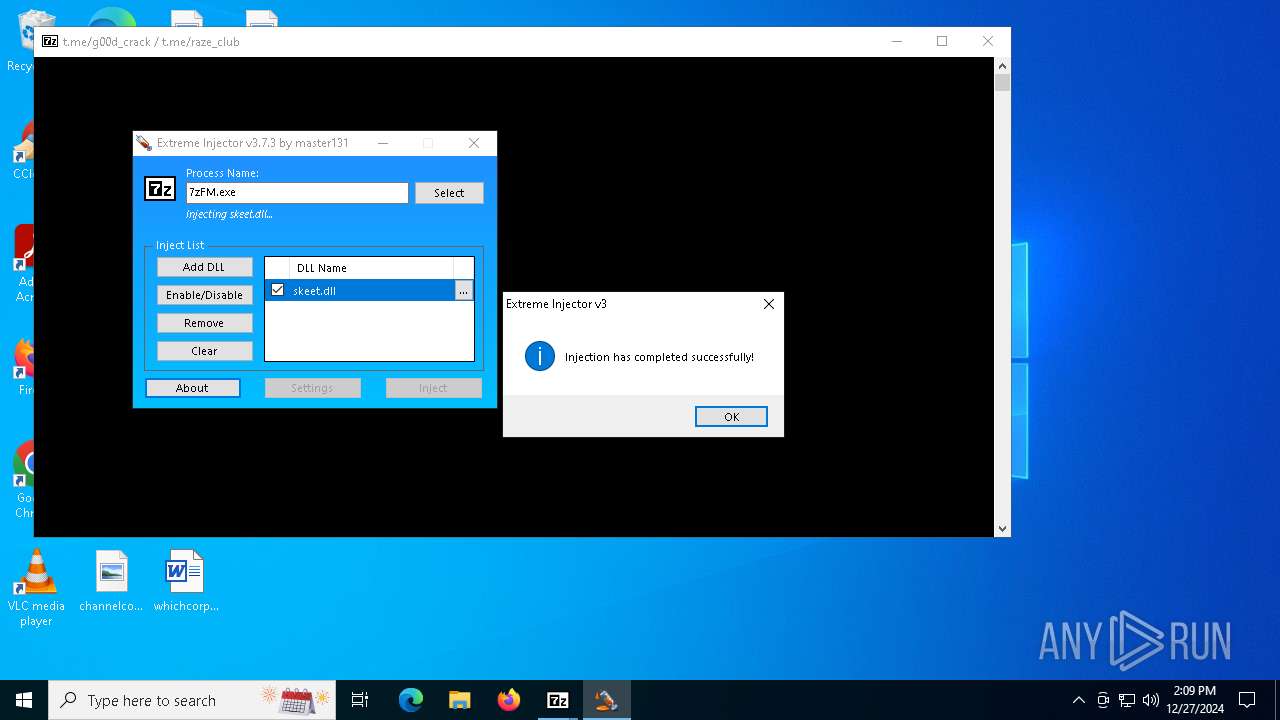
Task: Select the whichcorp... Word document icon
Action: pos(185,581)
